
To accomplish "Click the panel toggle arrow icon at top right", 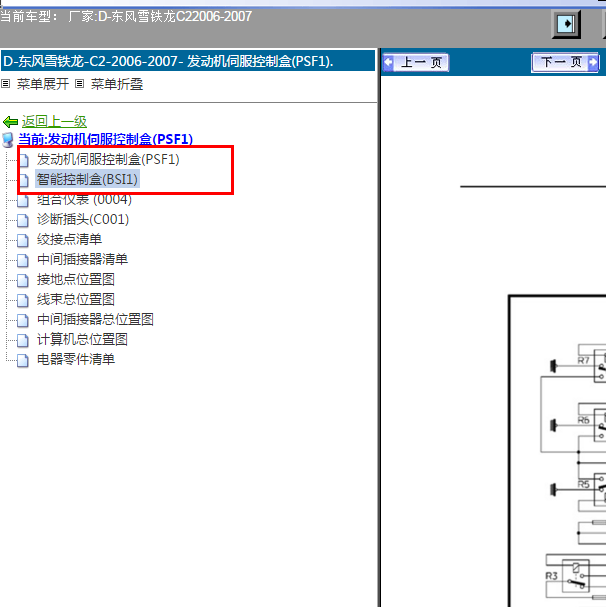I will (566, 24).
